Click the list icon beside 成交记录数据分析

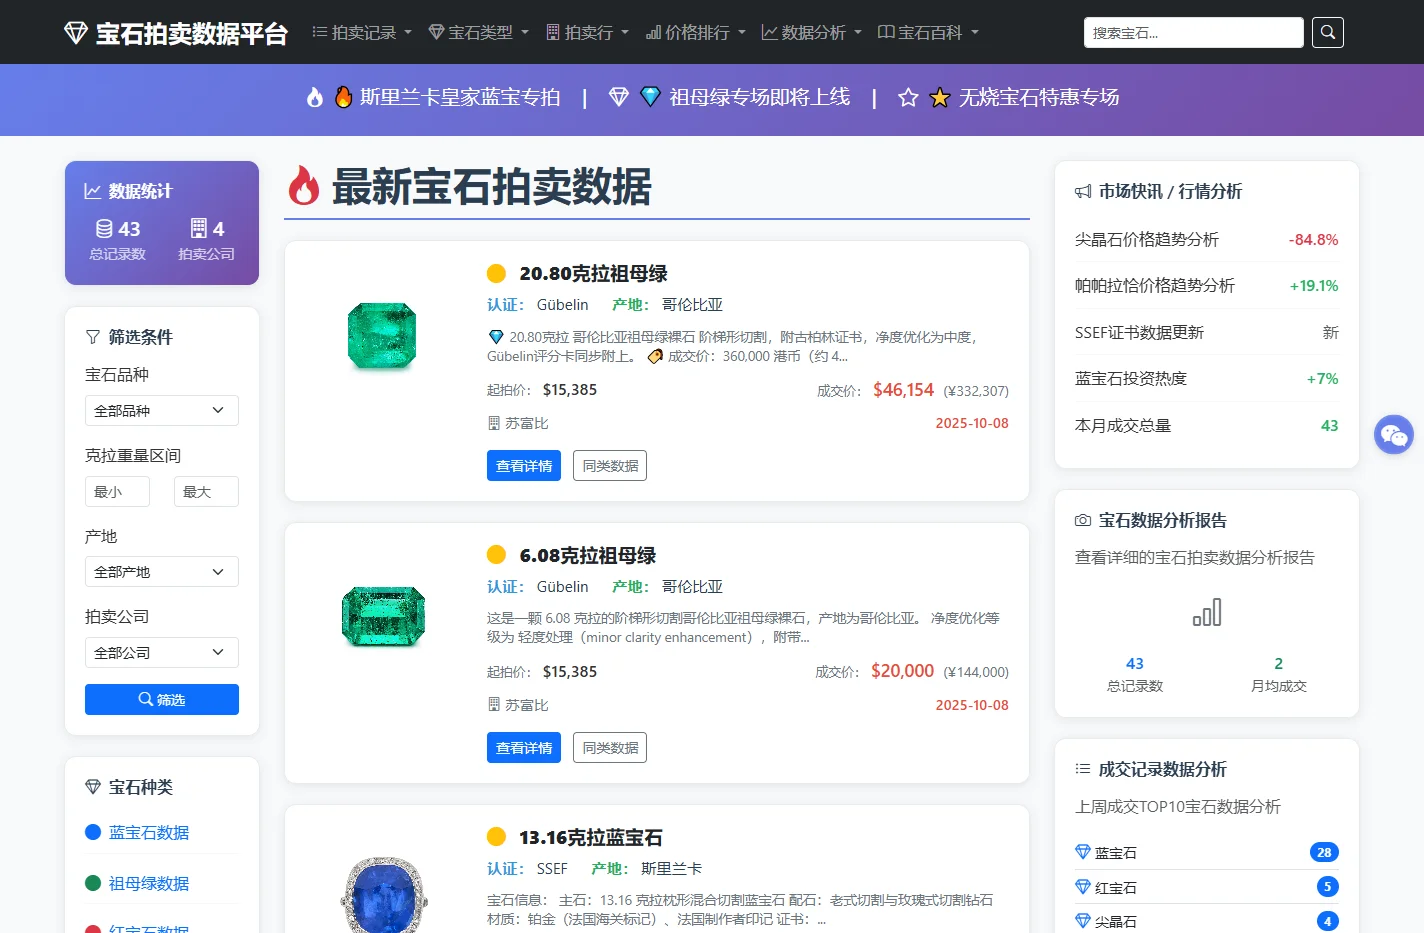tap(1083, 769)
